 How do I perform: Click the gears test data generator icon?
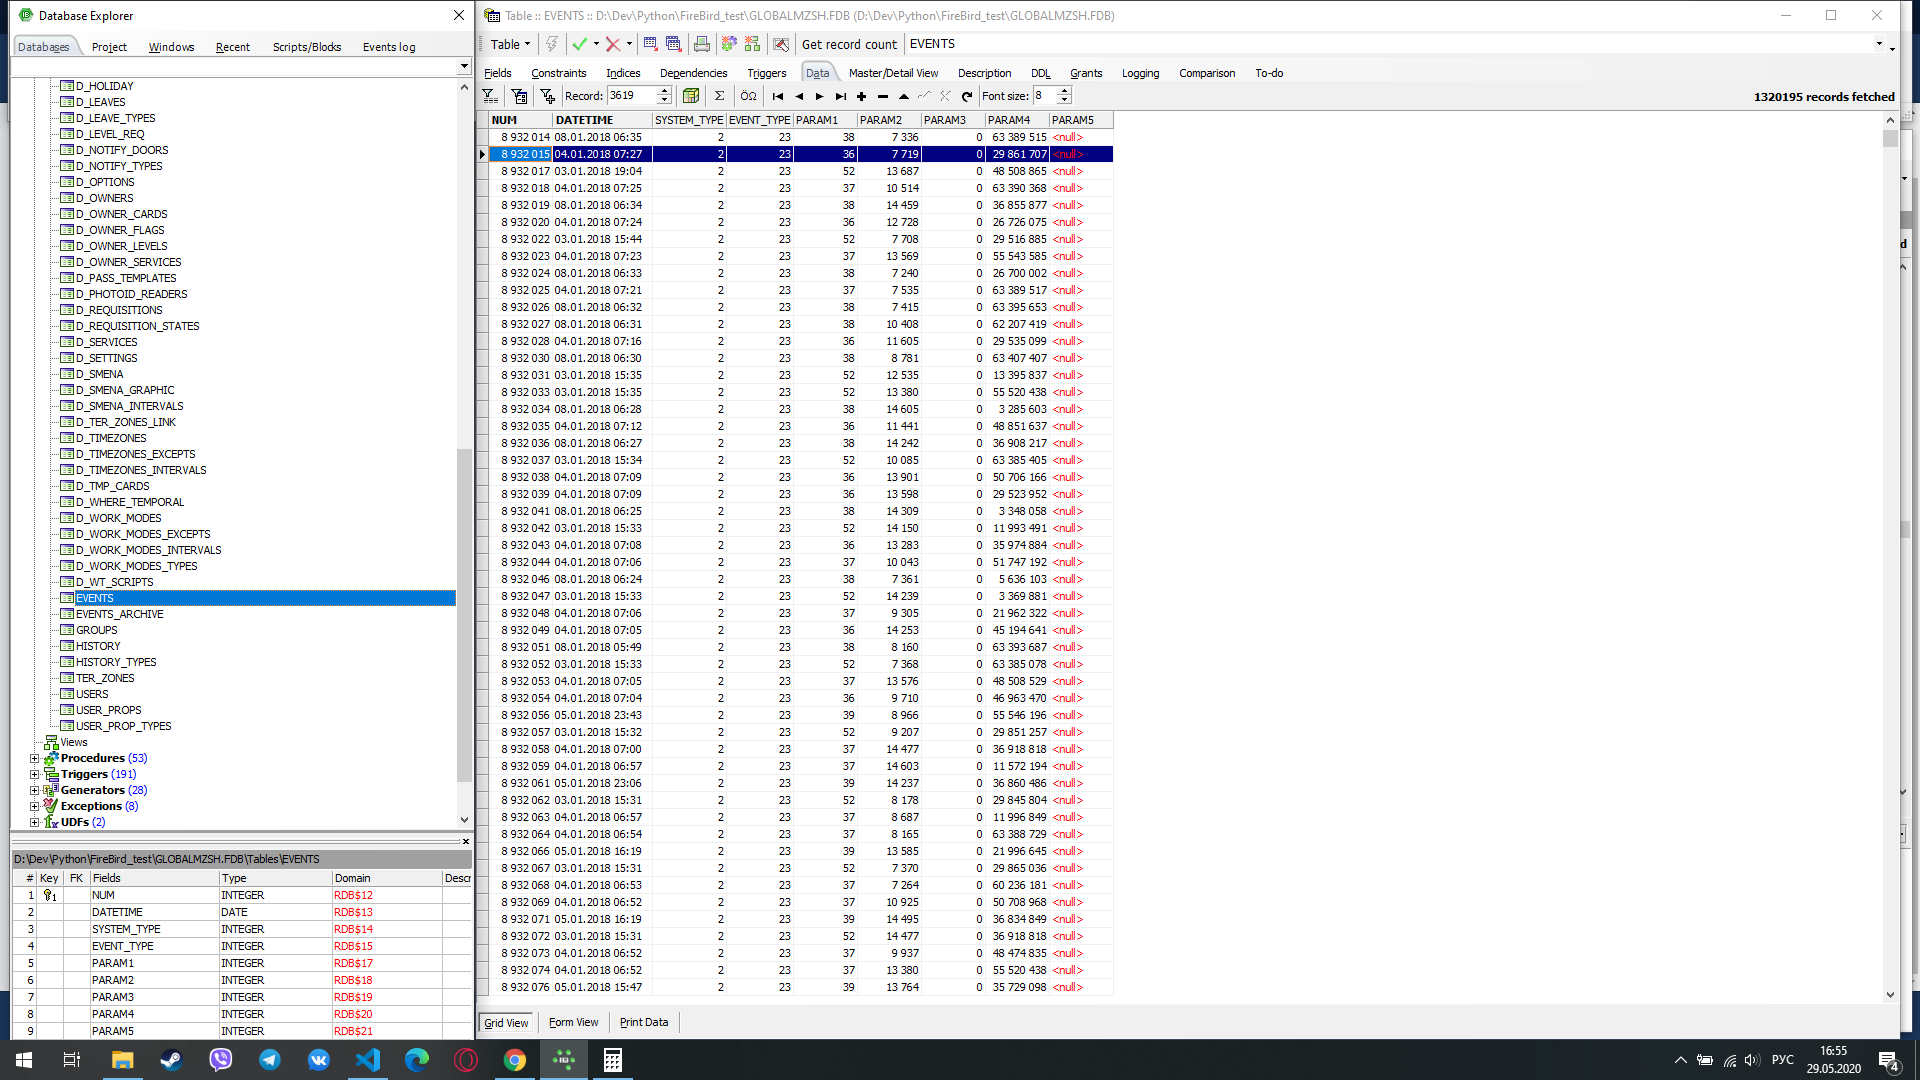(729, 44)
